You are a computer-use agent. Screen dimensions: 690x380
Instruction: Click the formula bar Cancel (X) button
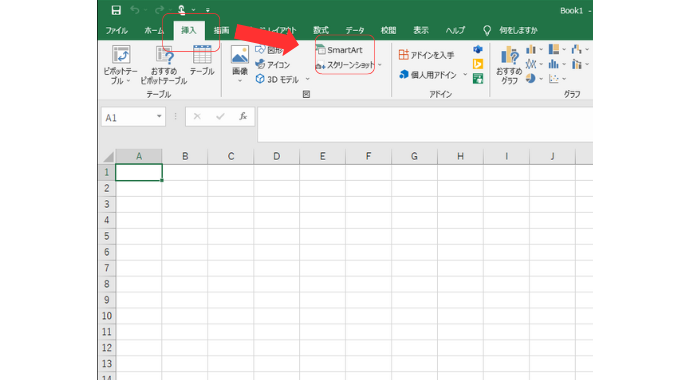point(197,117)
